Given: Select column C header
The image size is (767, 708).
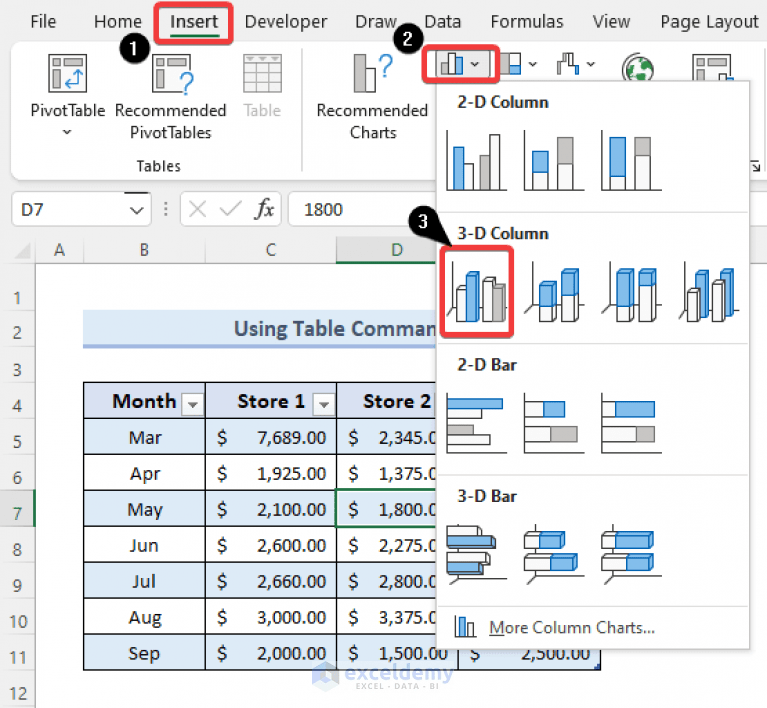Looking at the screenshot, I should click(x=271, y=250).
